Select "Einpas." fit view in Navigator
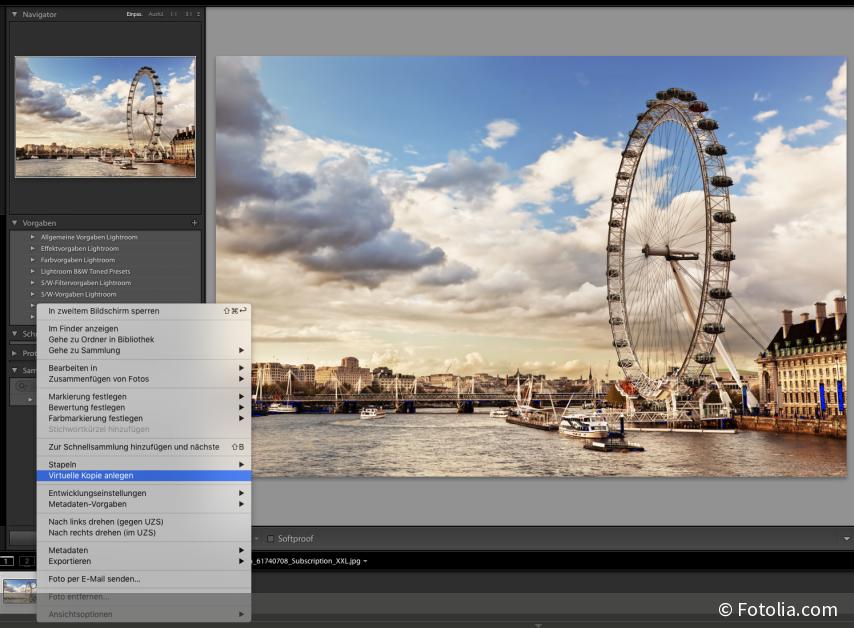 click(133, 14)
